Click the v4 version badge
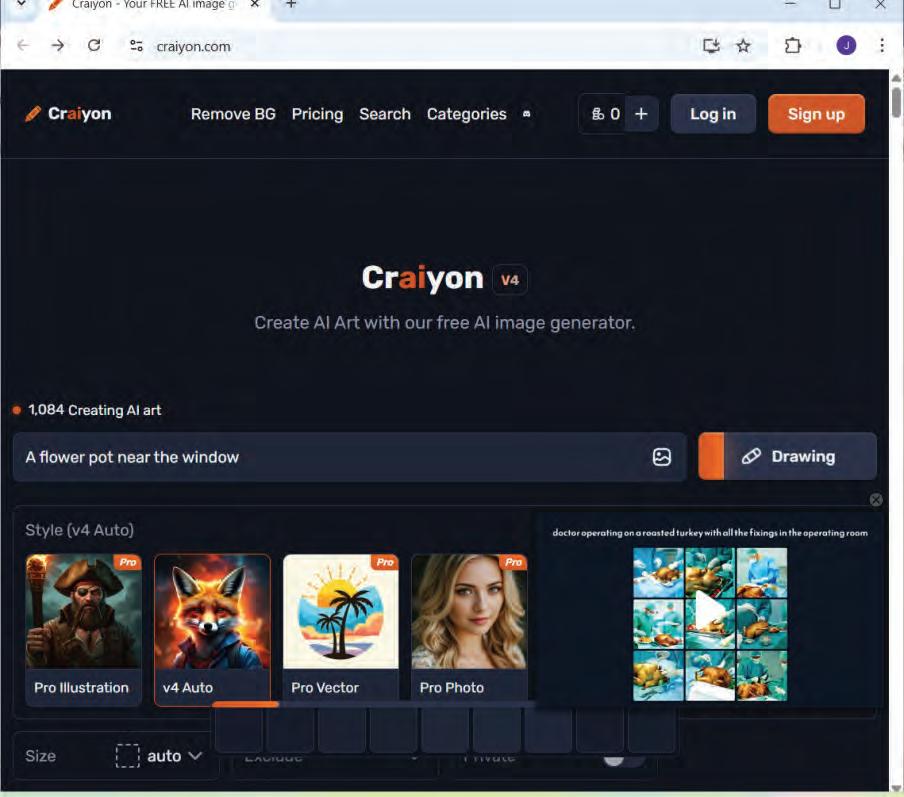This screenshot has width=904, height=797. click(510, 280)
